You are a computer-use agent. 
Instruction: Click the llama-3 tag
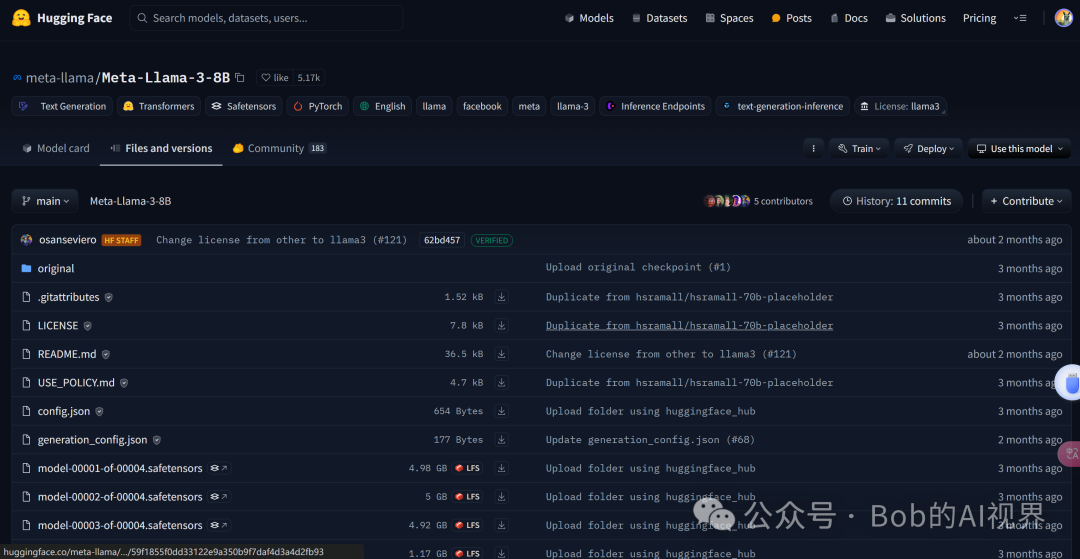coord(572,106)
